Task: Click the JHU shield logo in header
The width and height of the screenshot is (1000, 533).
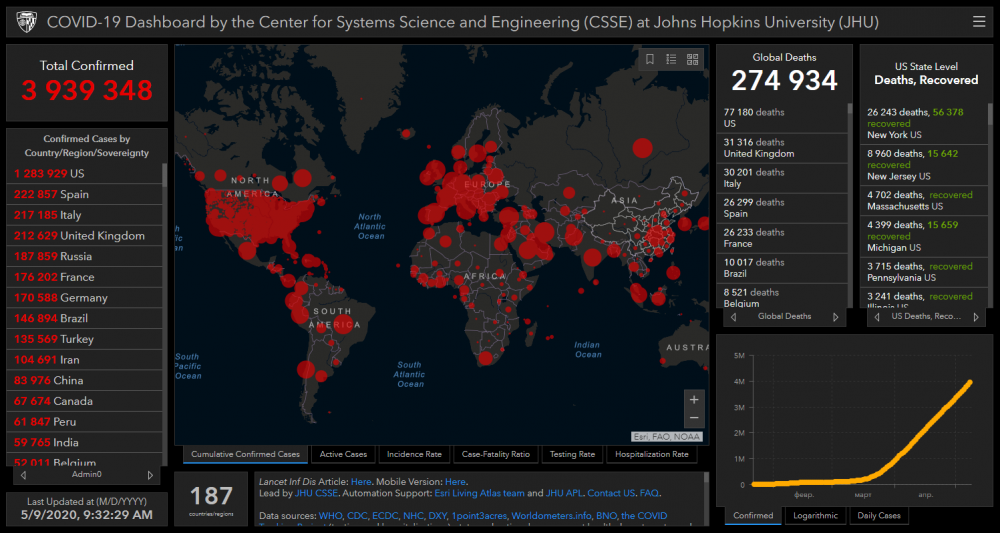Action: coord(25,21)
